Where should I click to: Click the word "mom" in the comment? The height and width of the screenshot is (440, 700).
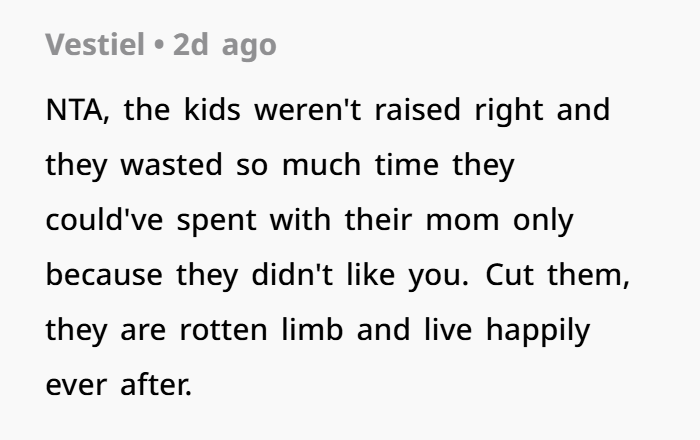pyautogui.click(x=451, y=220)
